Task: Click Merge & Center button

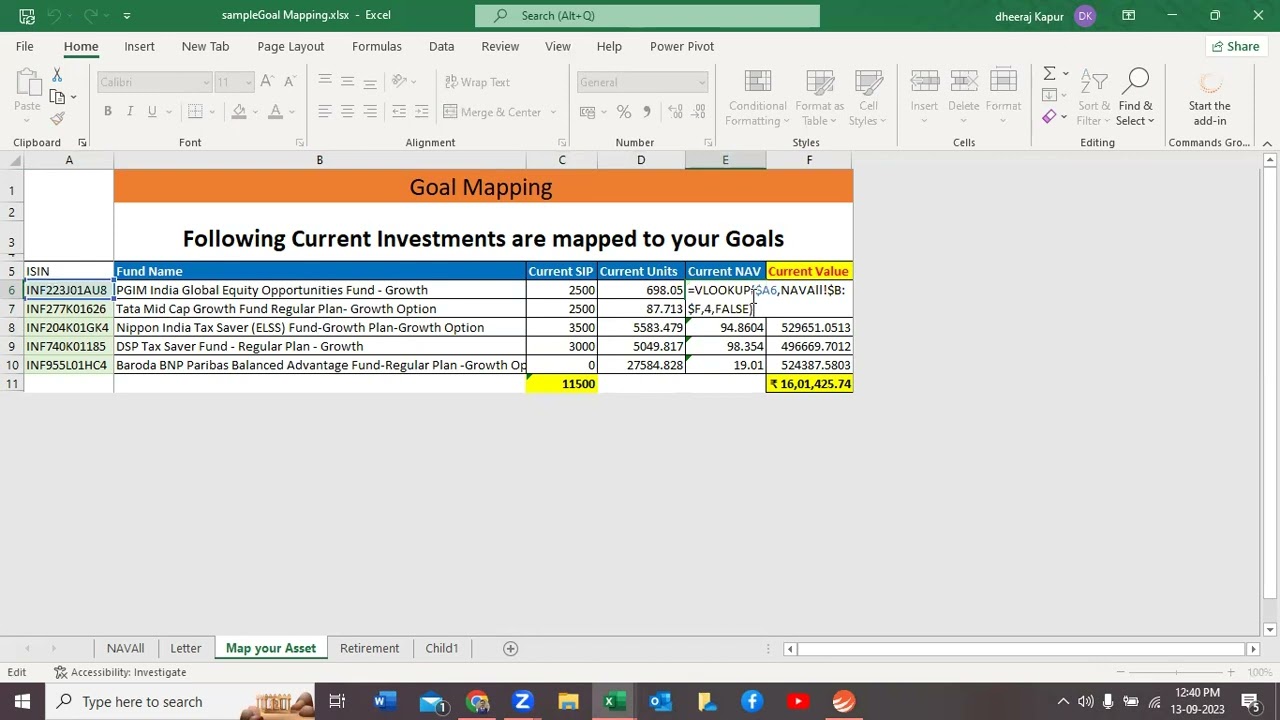Action: pyautogui.click(x=492, y=112)
